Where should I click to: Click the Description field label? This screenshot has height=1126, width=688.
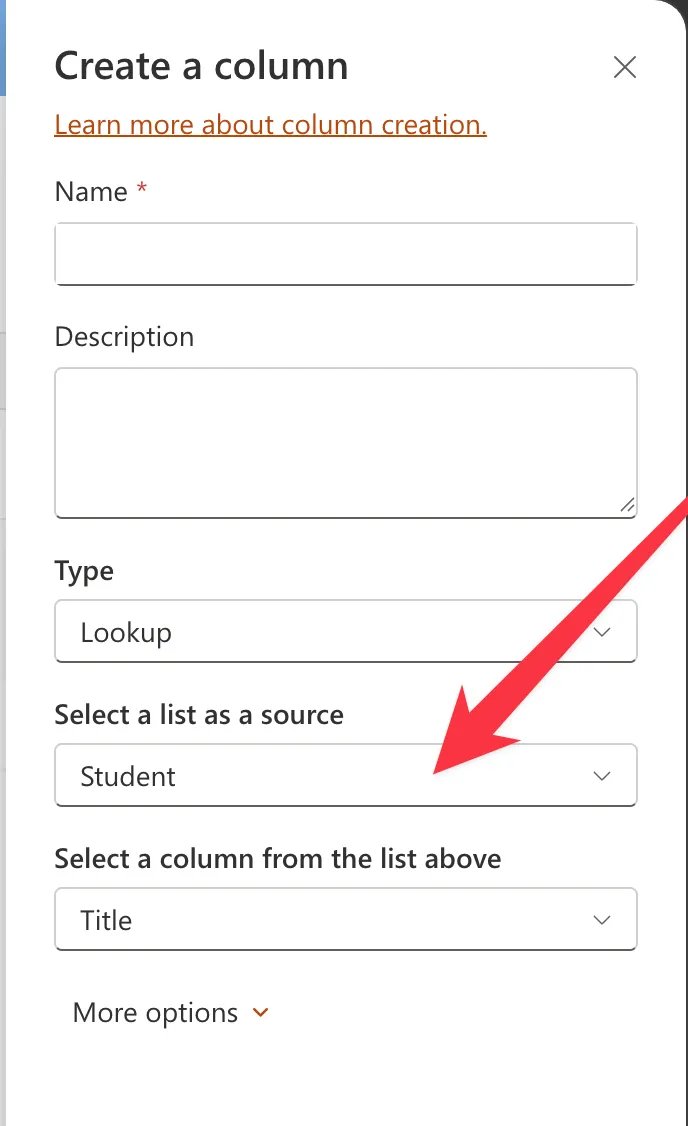pos(124,337)
